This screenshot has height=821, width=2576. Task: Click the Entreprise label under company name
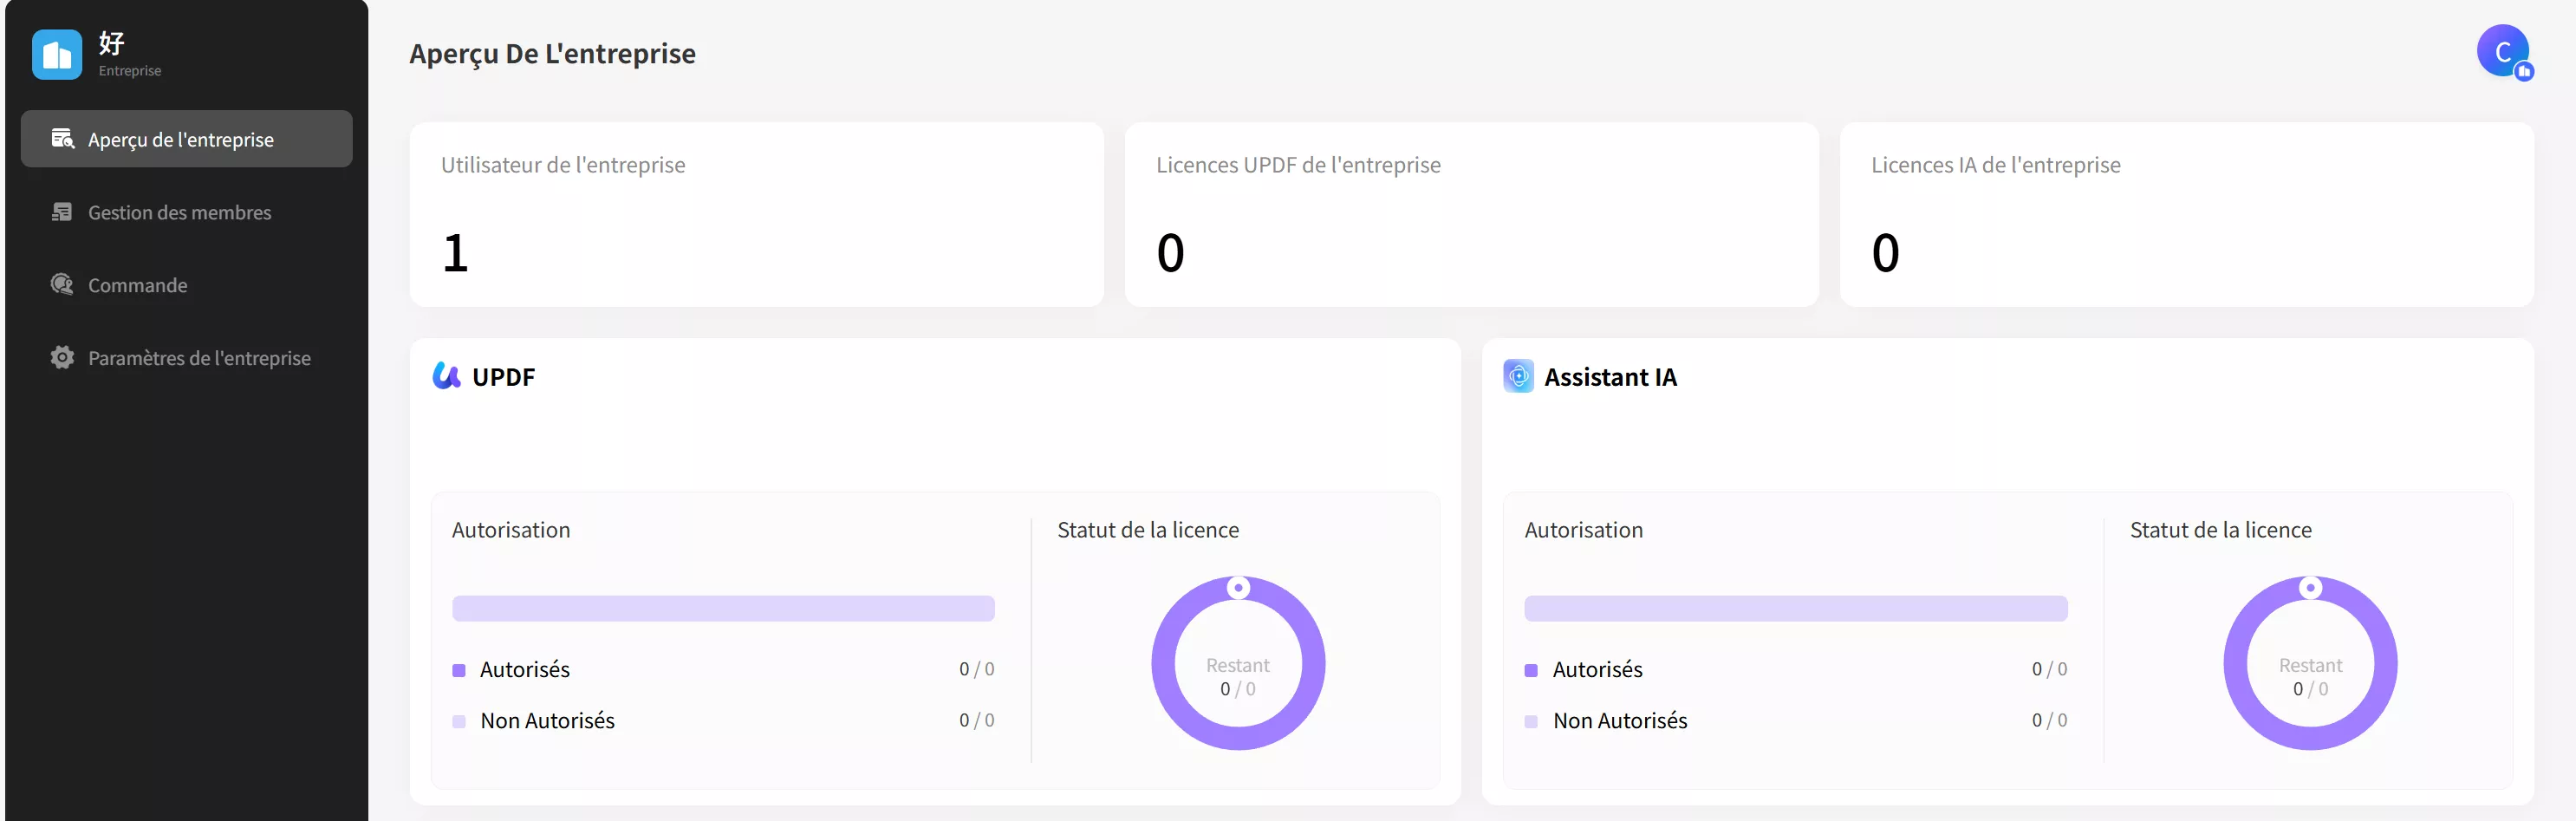tap(130, 71)
